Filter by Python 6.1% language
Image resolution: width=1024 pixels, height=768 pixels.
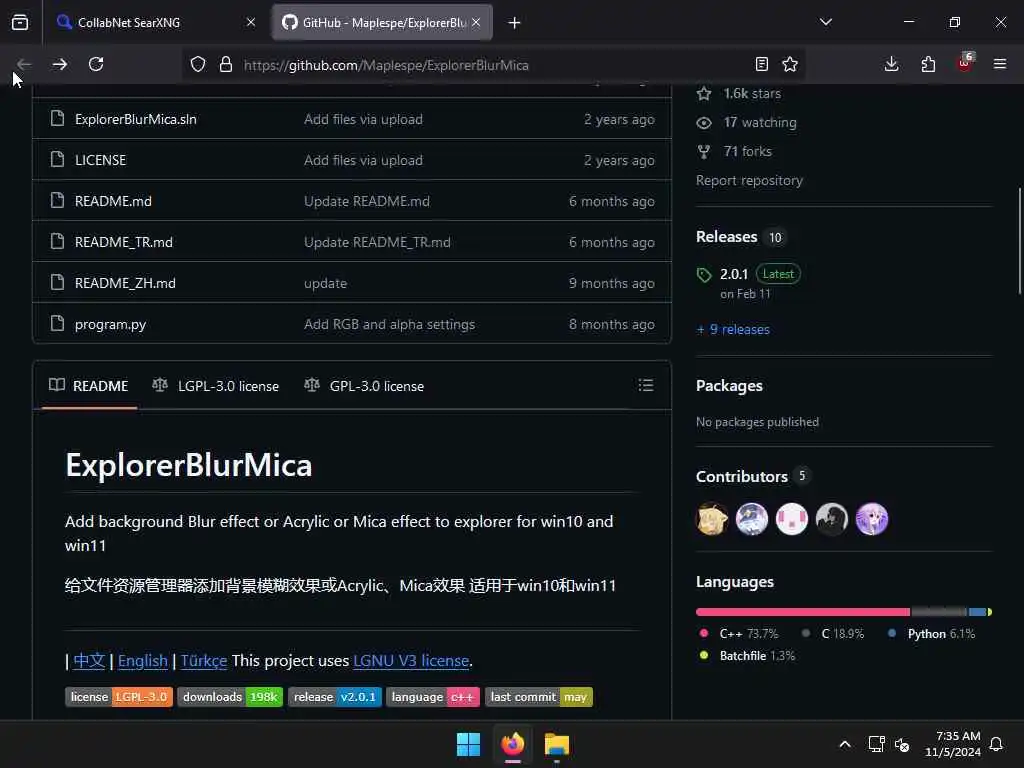(x=931, y=634)
